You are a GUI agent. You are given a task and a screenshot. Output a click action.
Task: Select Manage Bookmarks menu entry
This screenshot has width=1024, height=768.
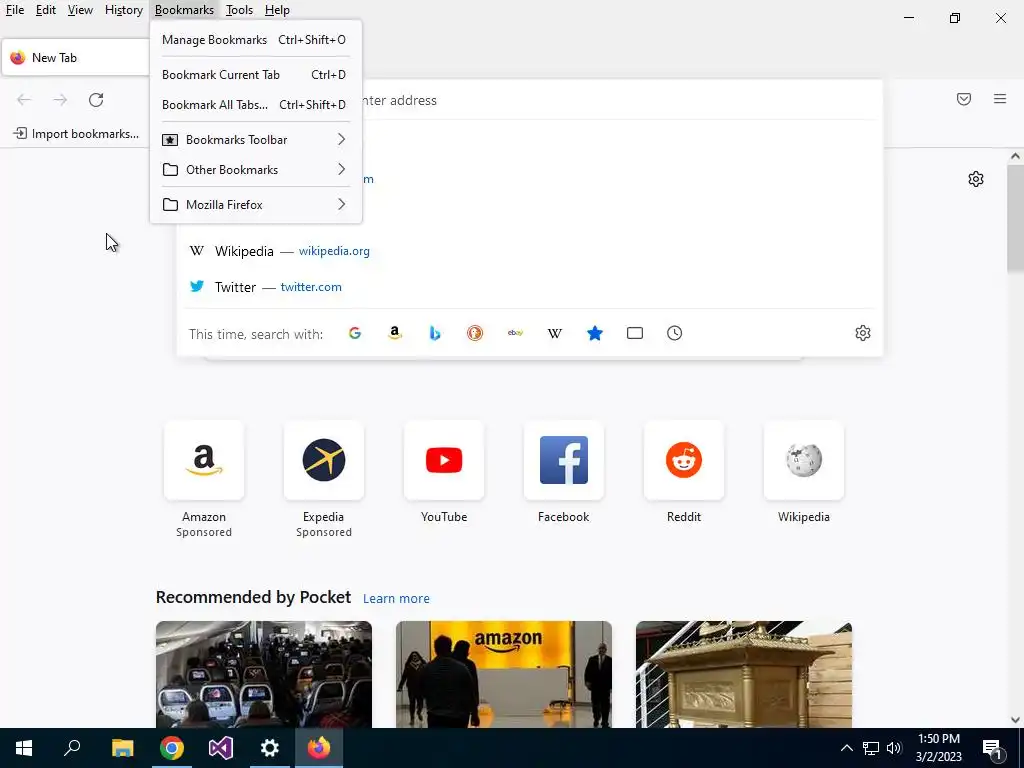(255, 40)
